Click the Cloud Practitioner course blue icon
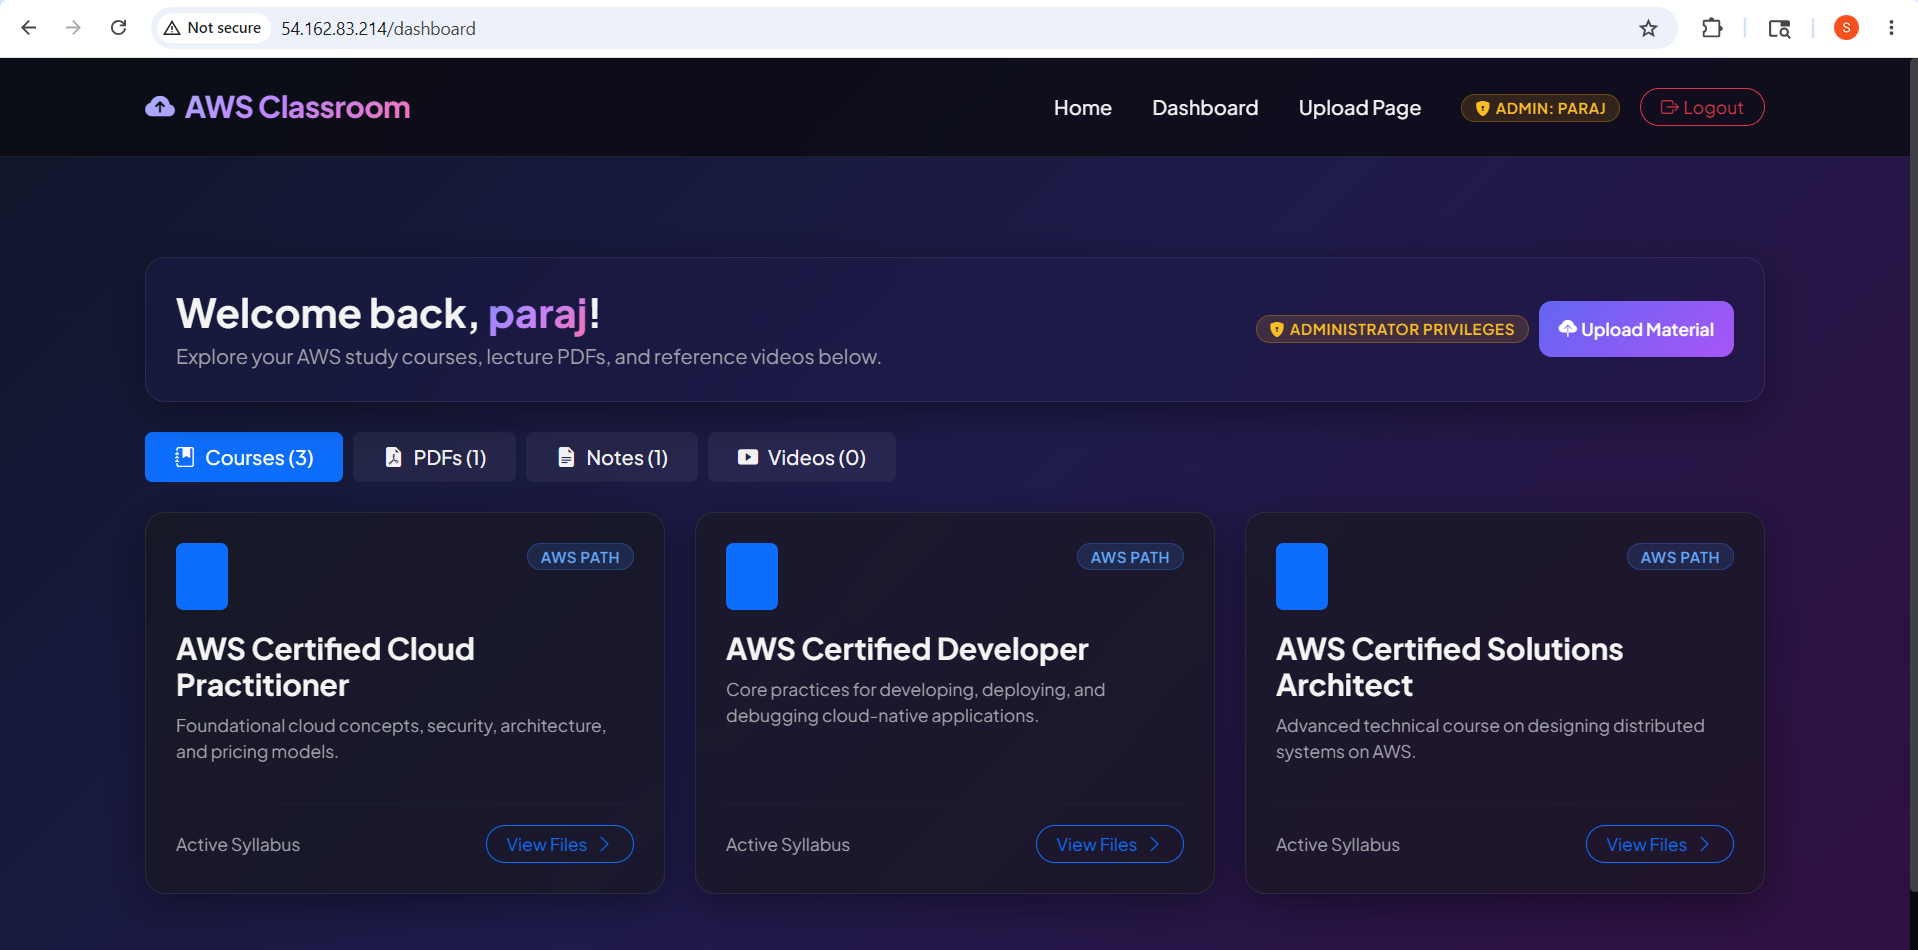 point(202,576)
